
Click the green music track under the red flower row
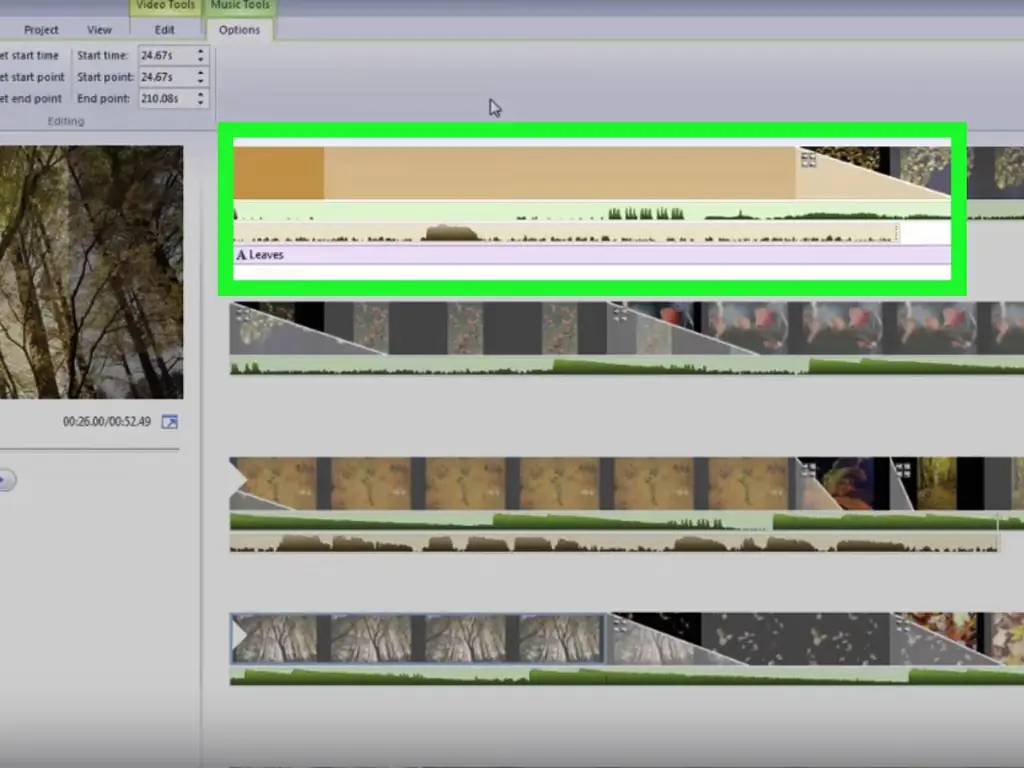(627, 366)
